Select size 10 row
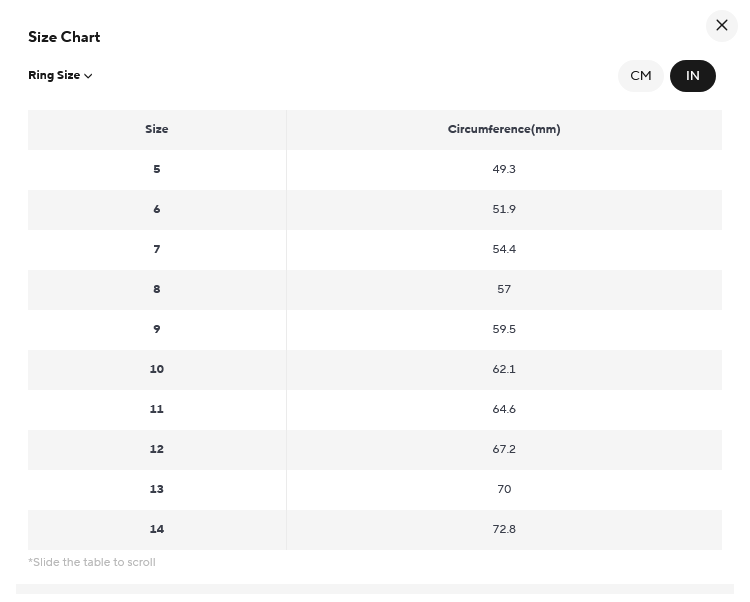This screenshot has height=602, width=750. point(375,370)
